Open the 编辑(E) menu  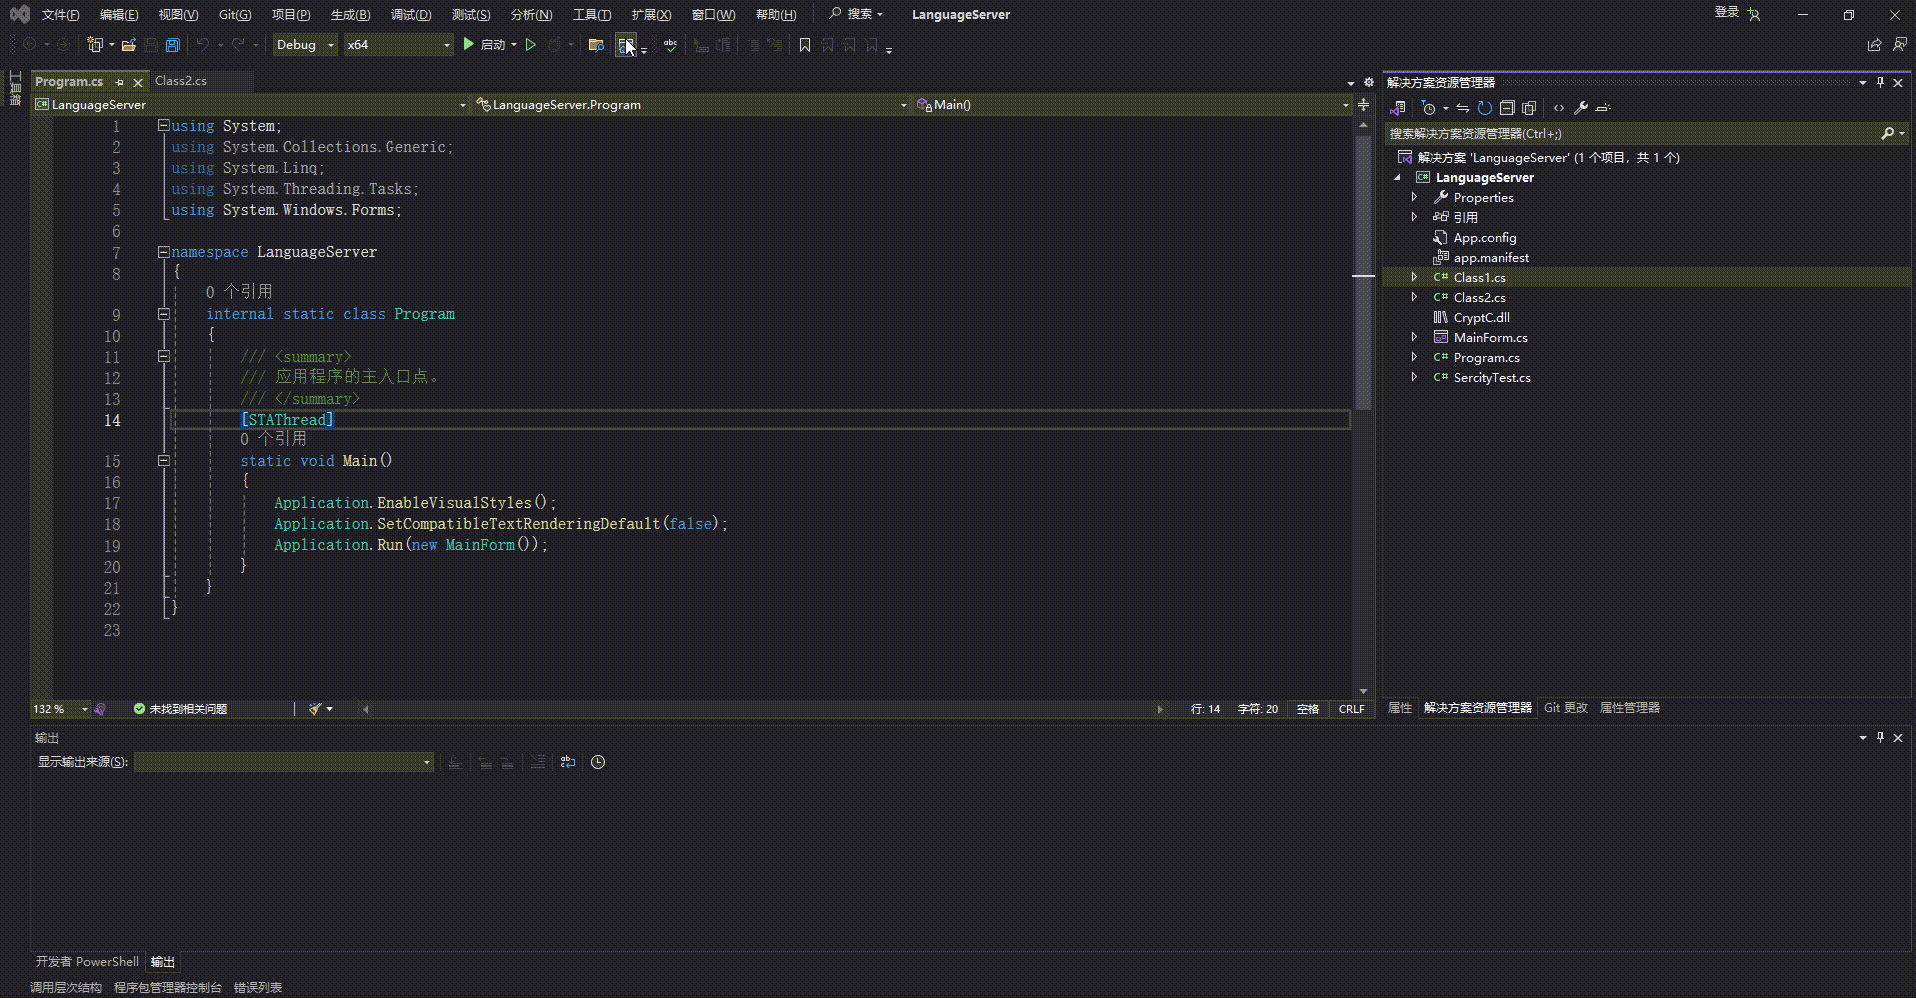119,14
